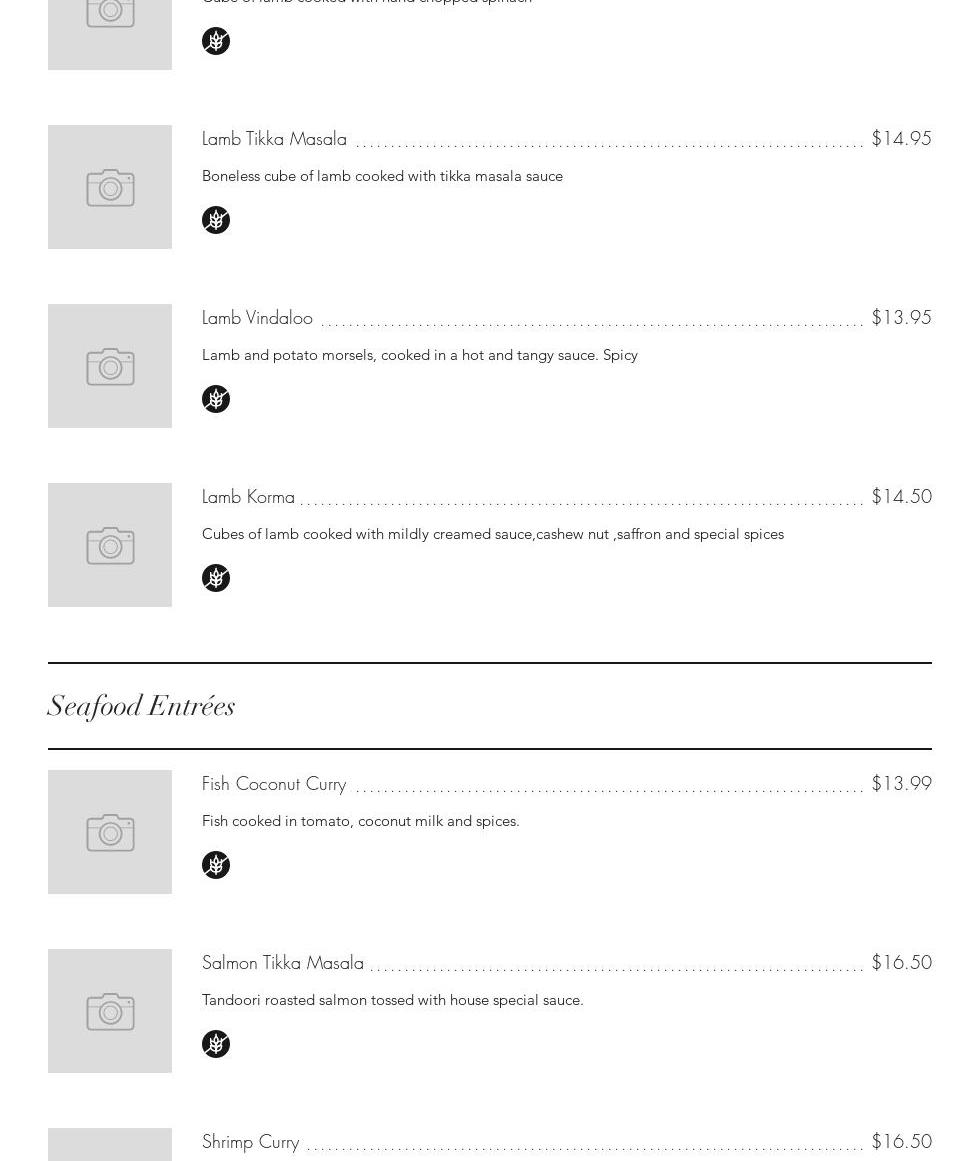This screenshot has height=1161, width=965.
Task: Select the Fish Coconut Curry title
Action: (x=274, y=784)
